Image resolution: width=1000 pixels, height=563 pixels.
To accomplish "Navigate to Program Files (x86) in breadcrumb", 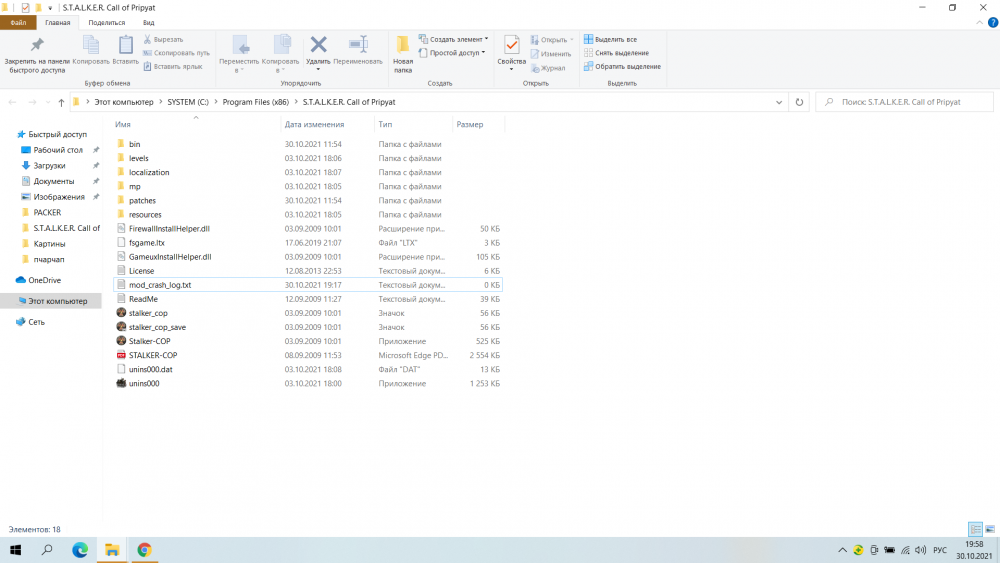I will click(254, 102).
